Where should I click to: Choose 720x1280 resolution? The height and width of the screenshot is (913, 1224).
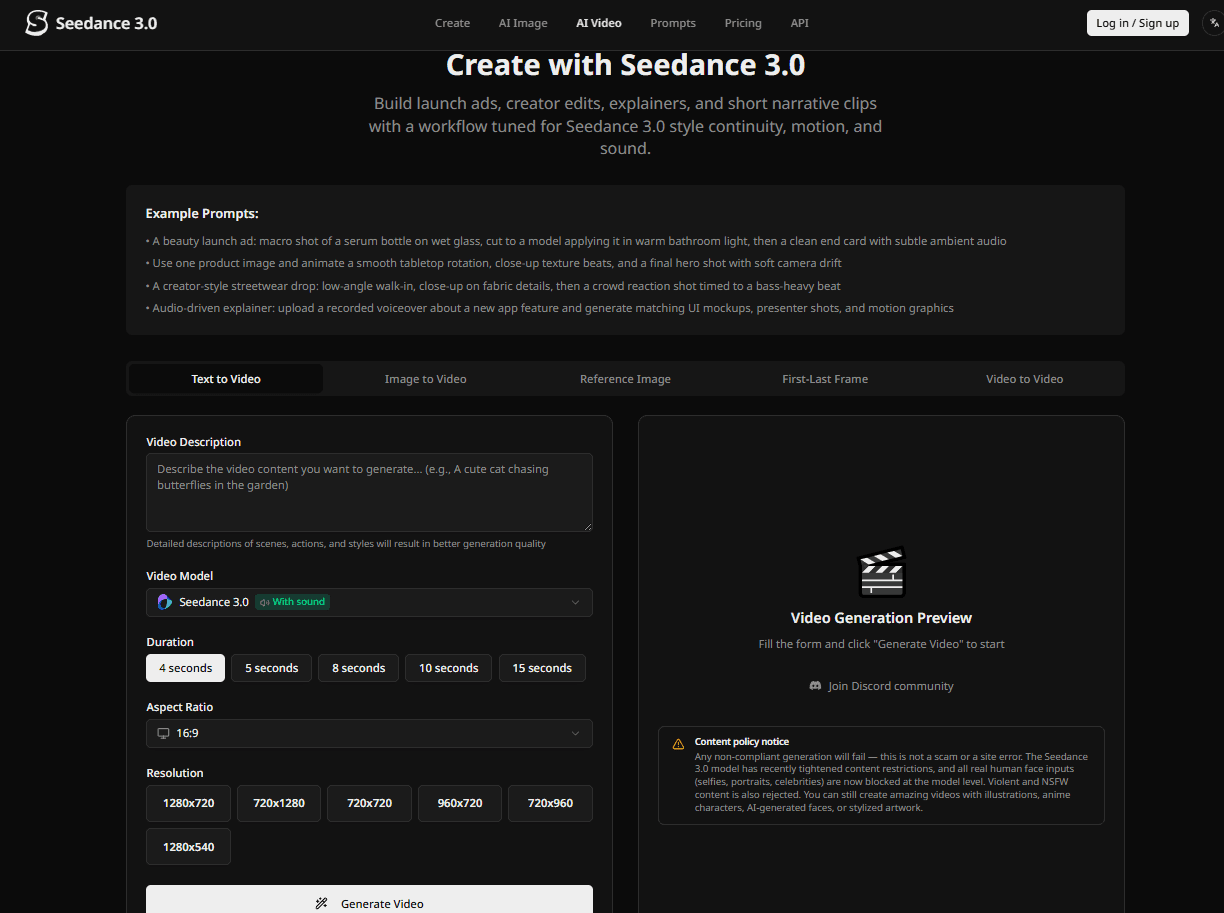279,803
